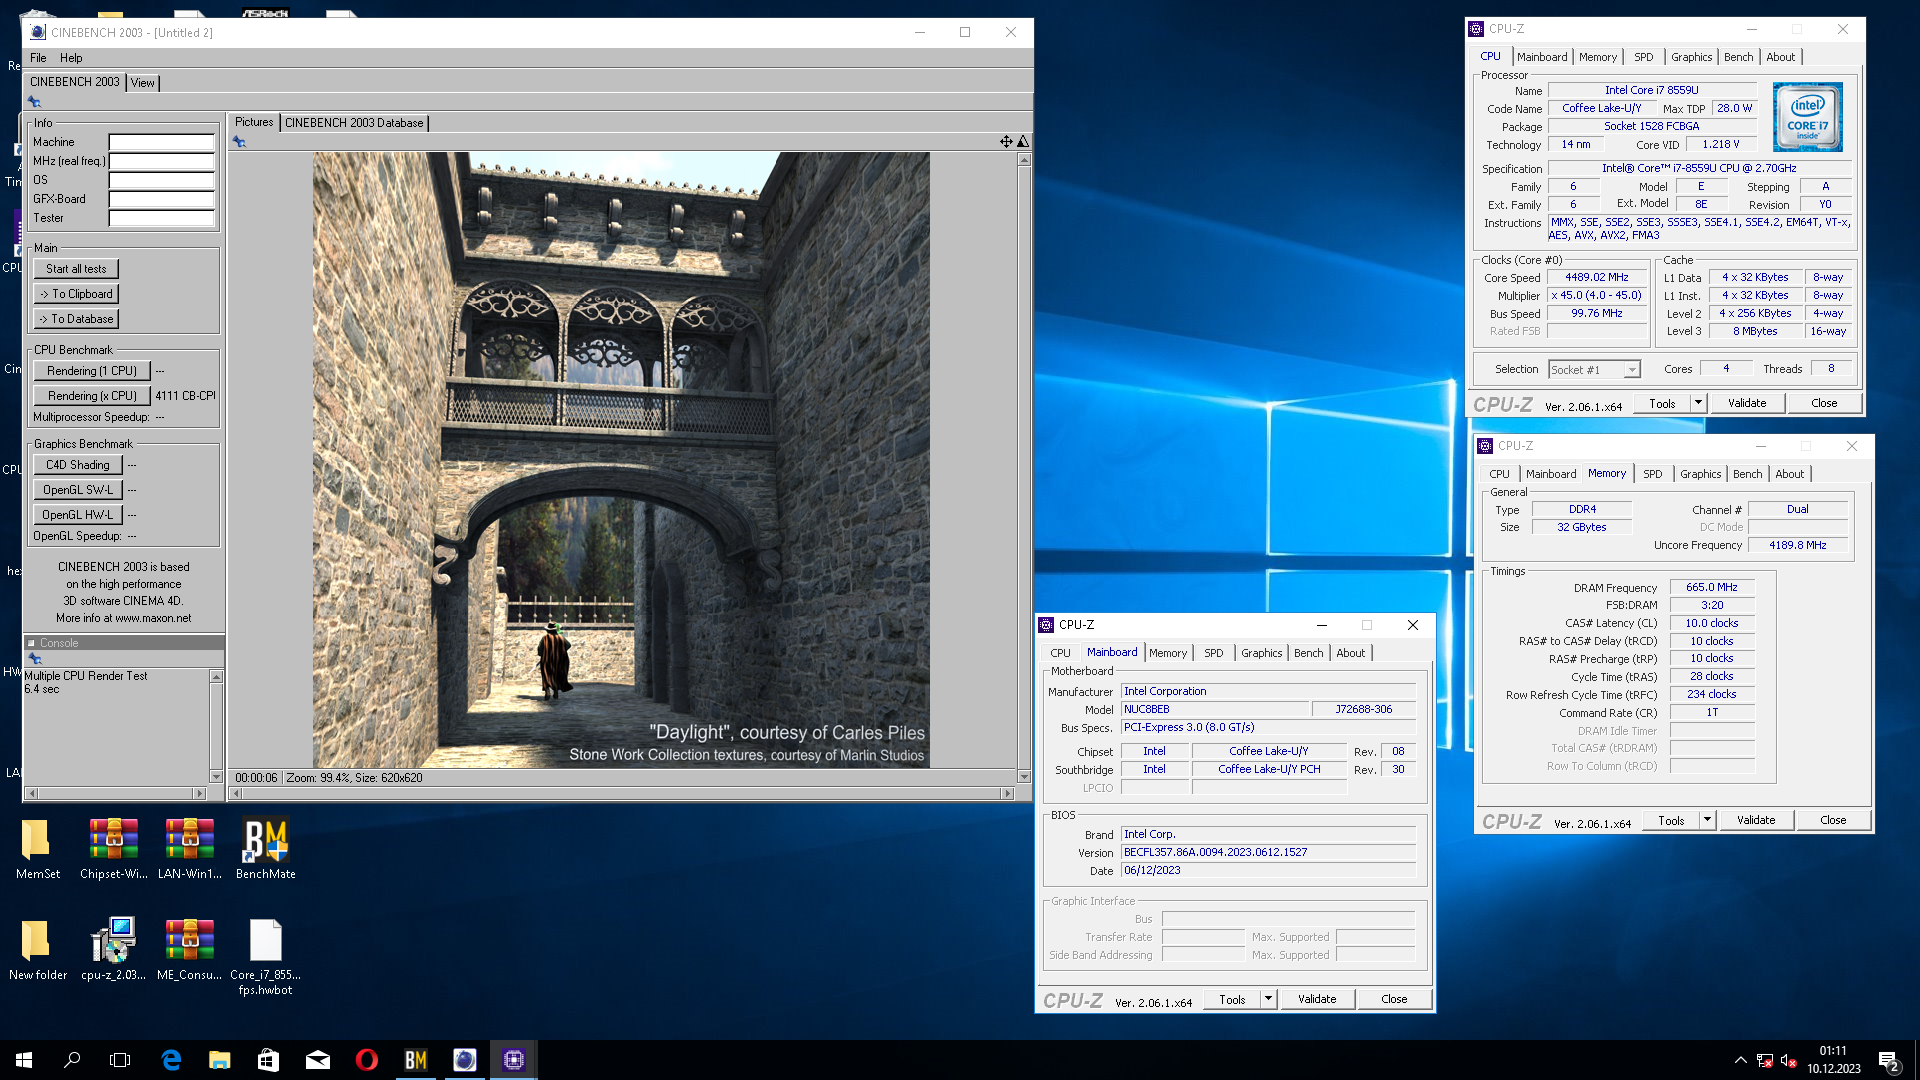Click the move/pan cross icon in Pictures panel
This screenshot has height=1080, width=1920.
1006,141
